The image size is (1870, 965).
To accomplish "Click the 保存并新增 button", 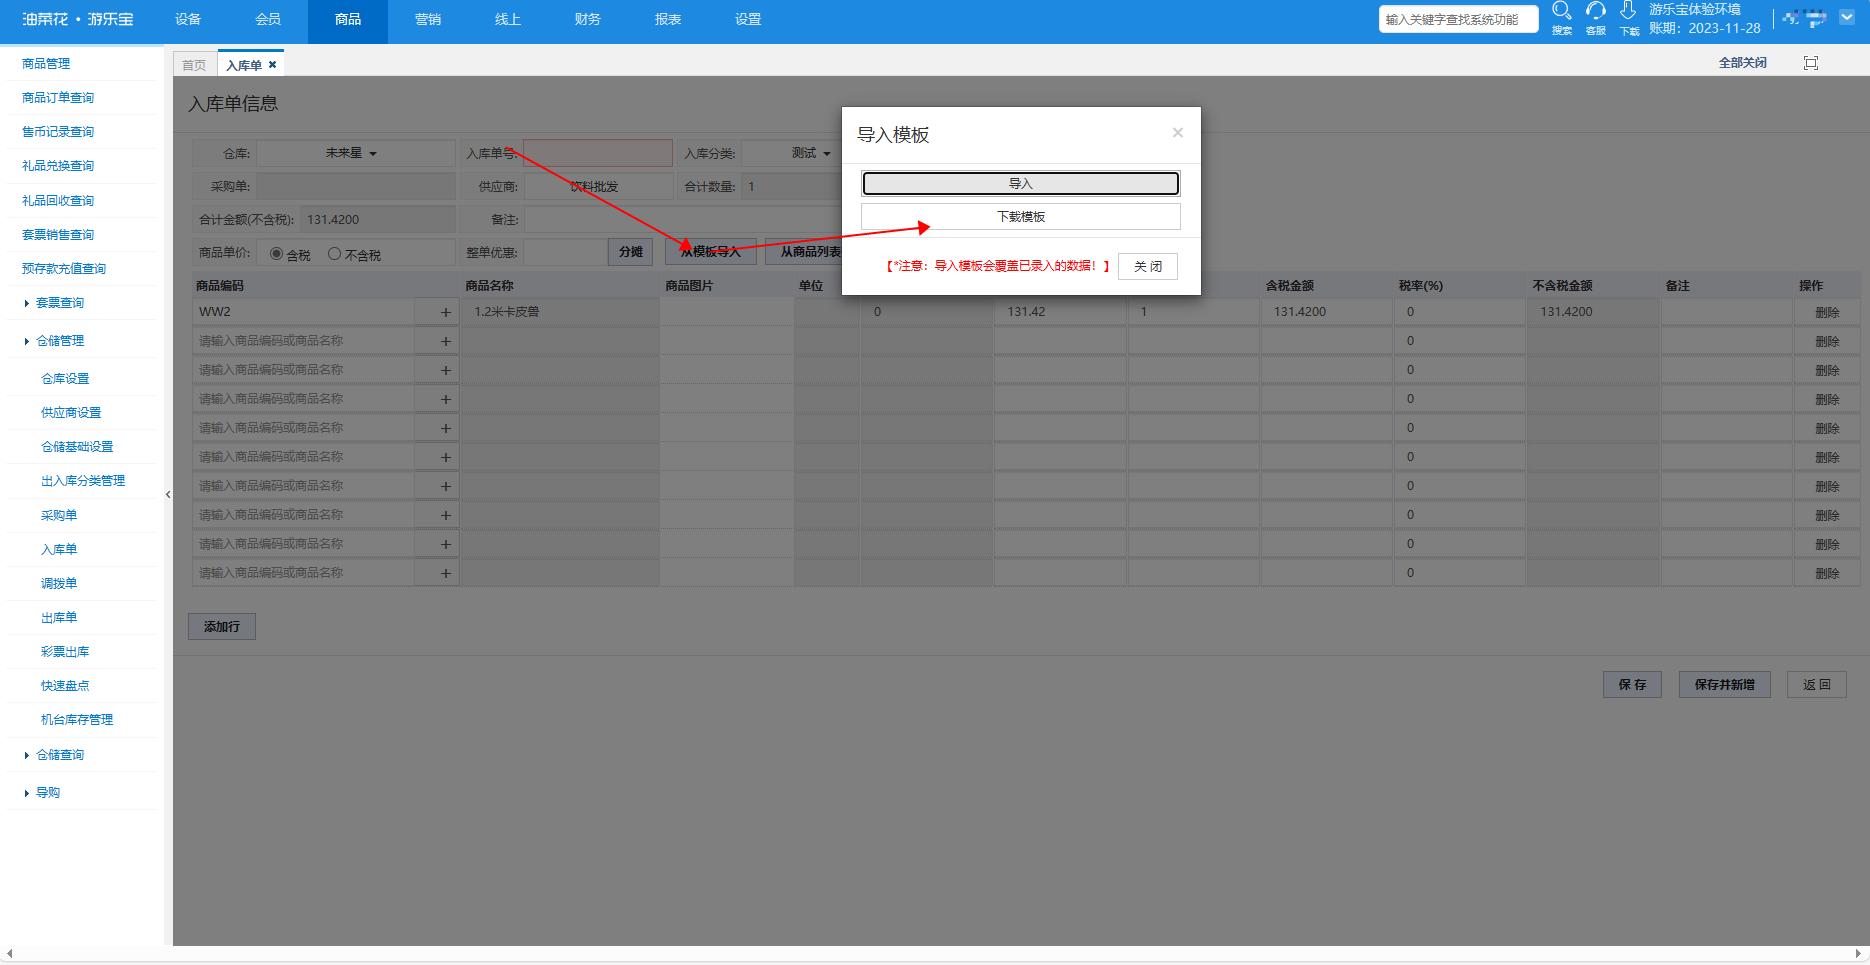I will [1724, 685].
